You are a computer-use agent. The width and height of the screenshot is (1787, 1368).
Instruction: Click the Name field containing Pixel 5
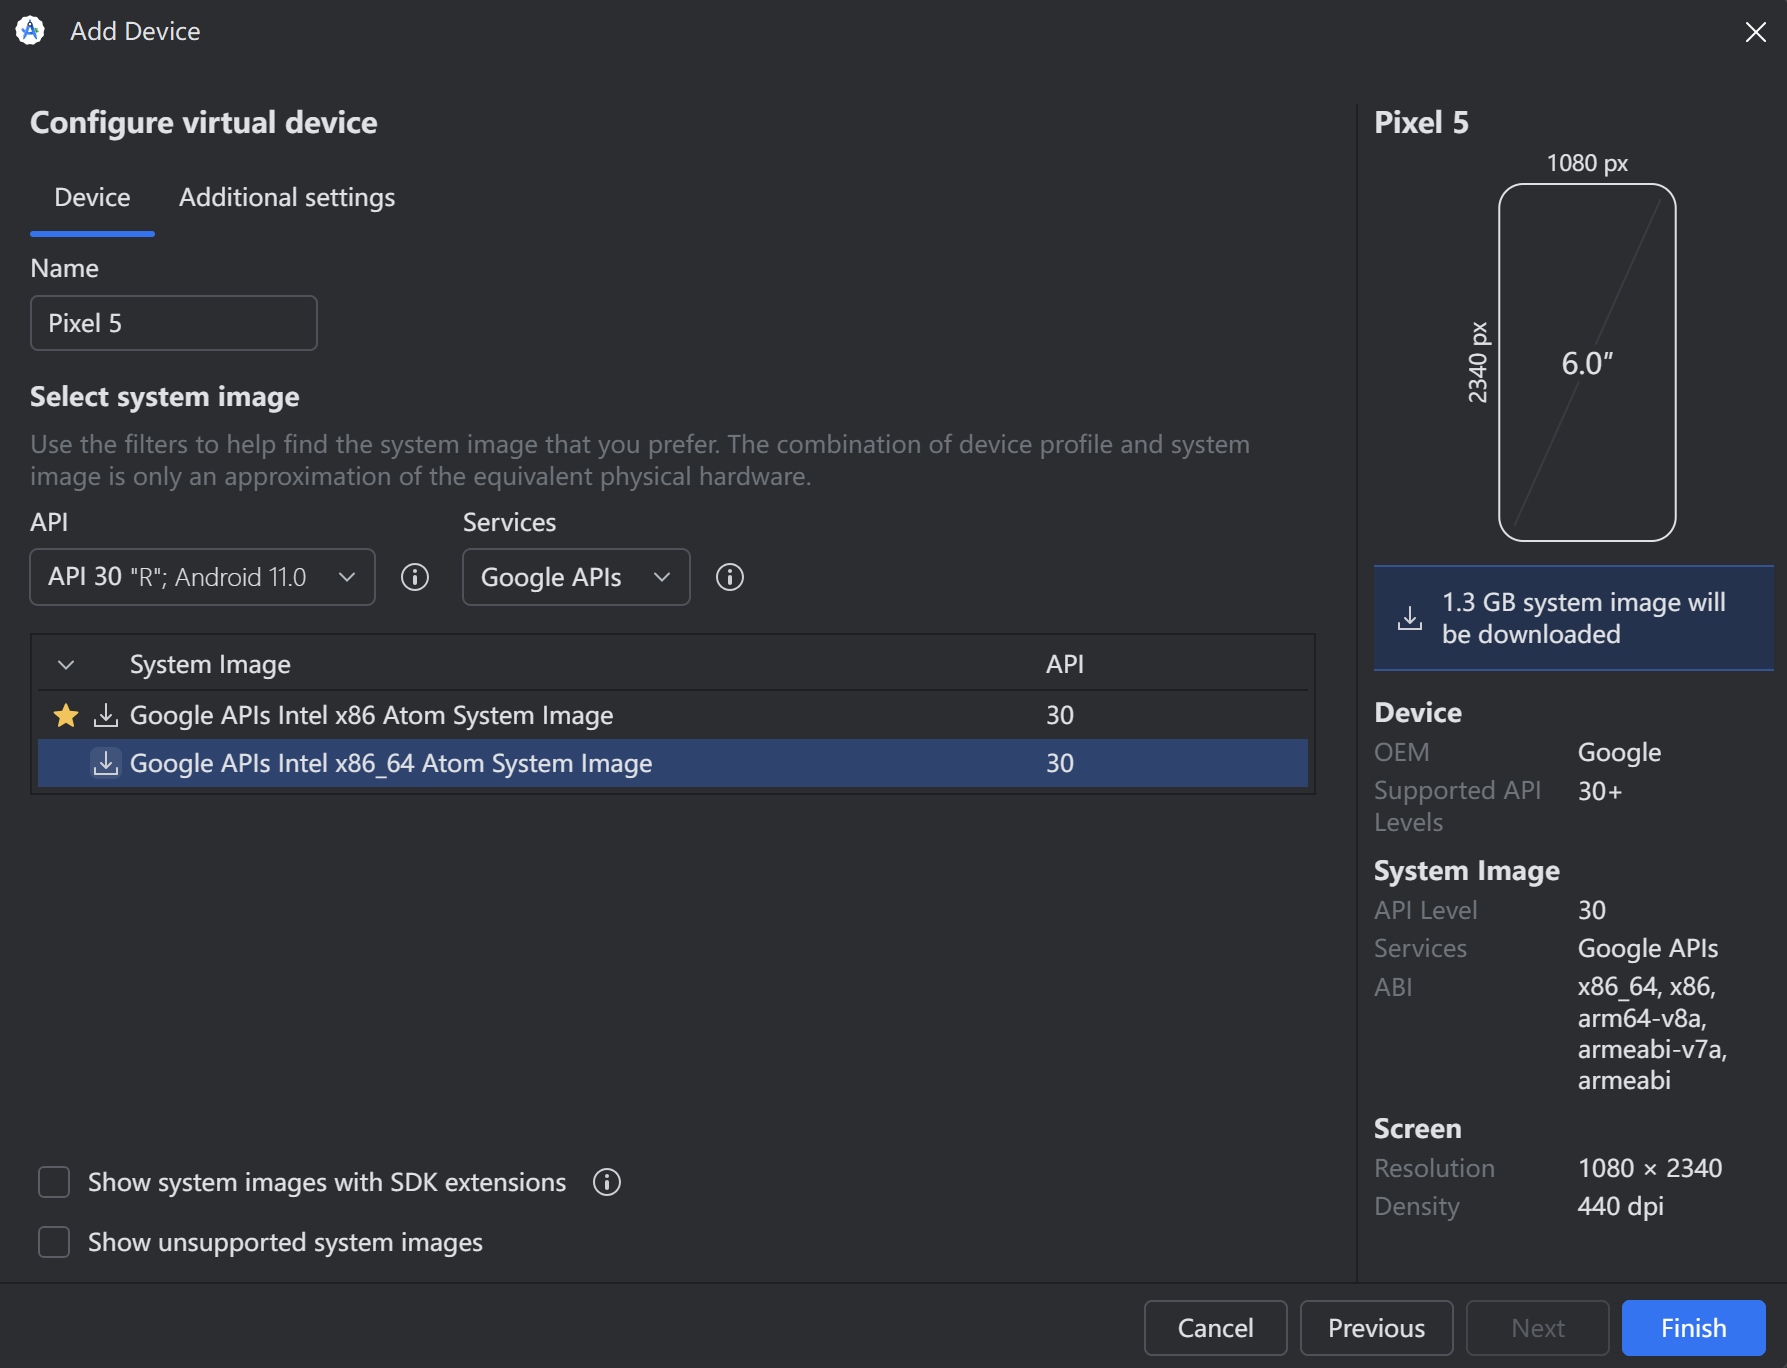tap(174, 323)
